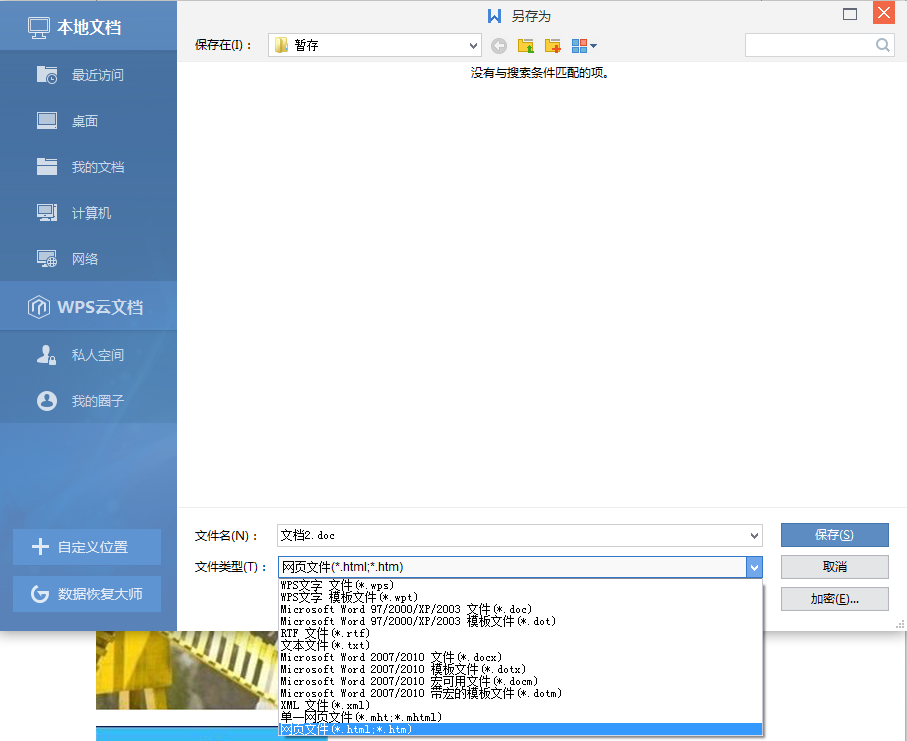Add a custom location (自定义位置)
The width and height of the screenshot is (907, 741).
(87, 547)
